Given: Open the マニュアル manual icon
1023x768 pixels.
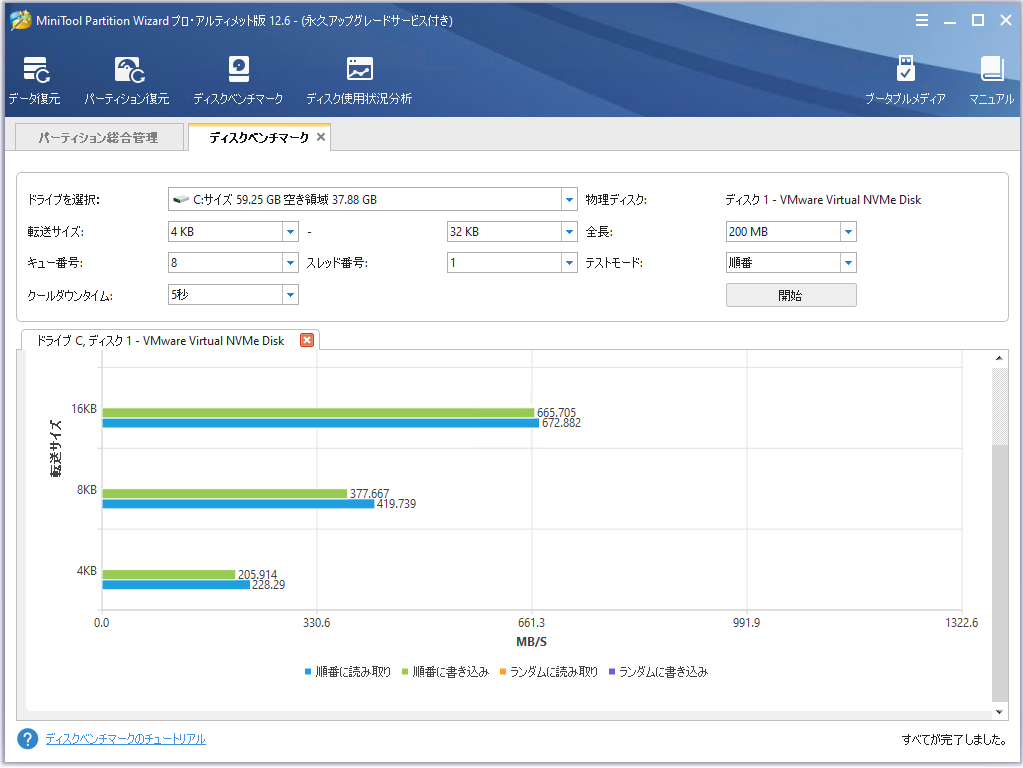Looking at the screenshot, I should coord(991,81).
